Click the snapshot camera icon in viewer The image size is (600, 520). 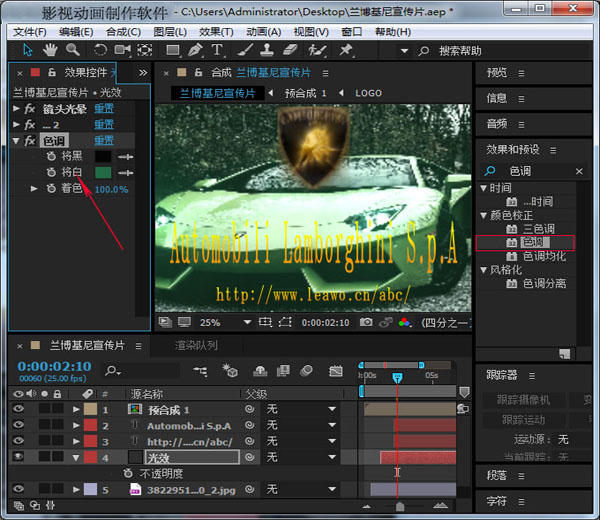[x=366, y=322]
